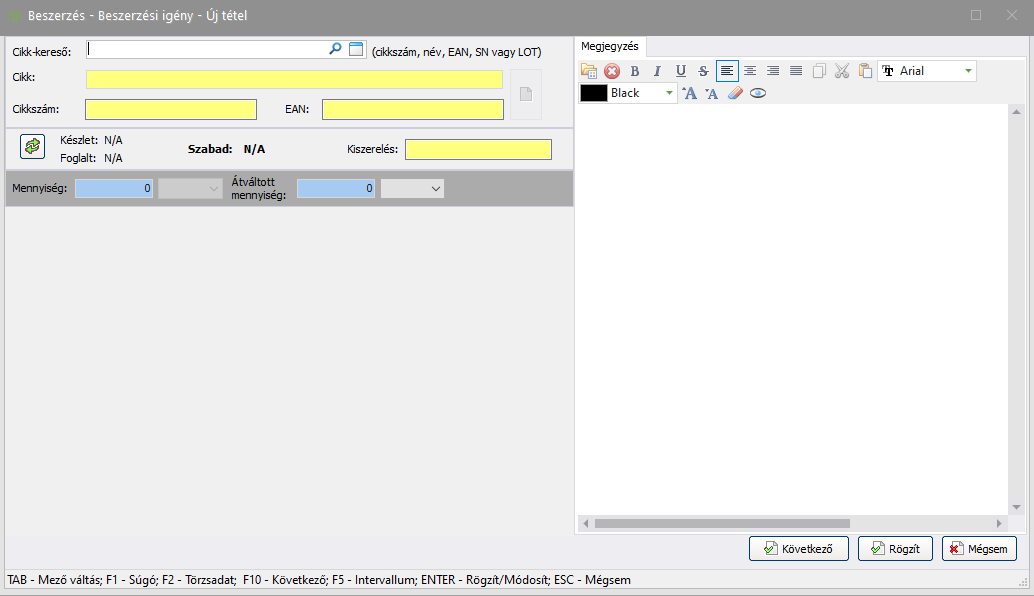This screenshot has height=596, width=1034.
Task: Click the red clear formatting icon
Action: tap(612, 71)
